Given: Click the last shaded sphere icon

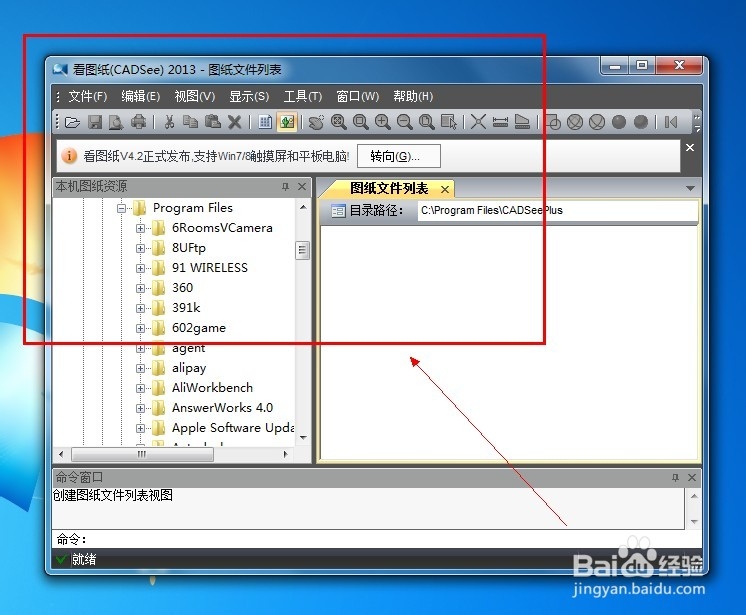Looking at the screenshot, I should tap(641, 122).
